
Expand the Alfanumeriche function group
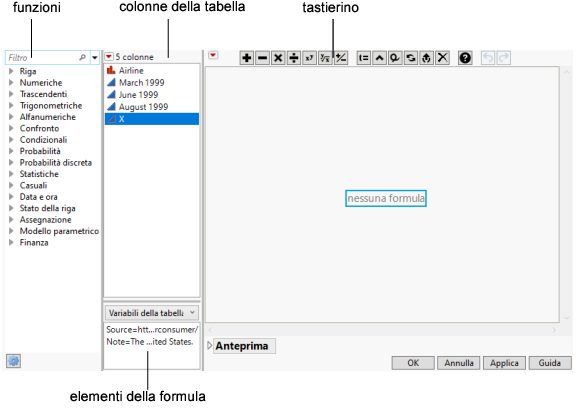tap(11, 117)
